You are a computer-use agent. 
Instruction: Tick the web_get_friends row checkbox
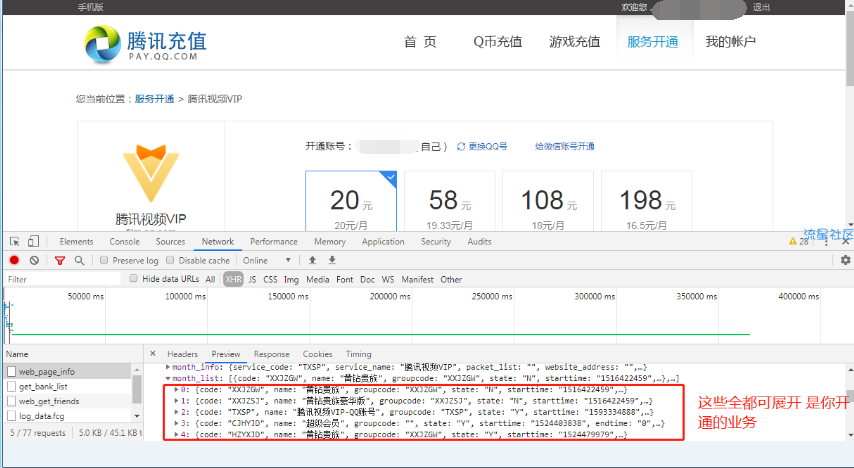pyautogui.click(x=11, y=401)
